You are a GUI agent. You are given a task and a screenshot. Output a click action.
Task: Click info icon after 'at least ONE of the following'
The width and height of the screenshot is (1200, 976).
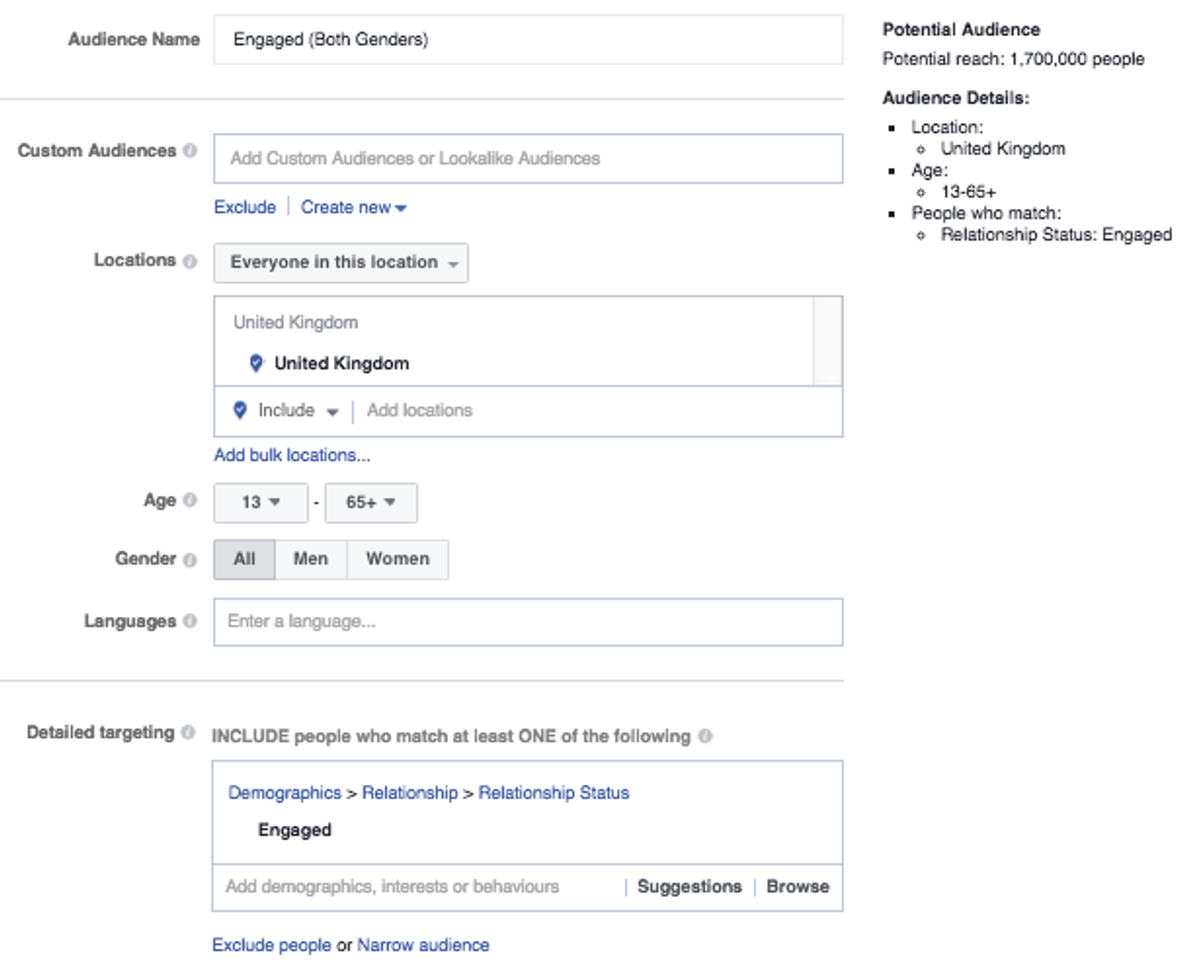(705, 737)
